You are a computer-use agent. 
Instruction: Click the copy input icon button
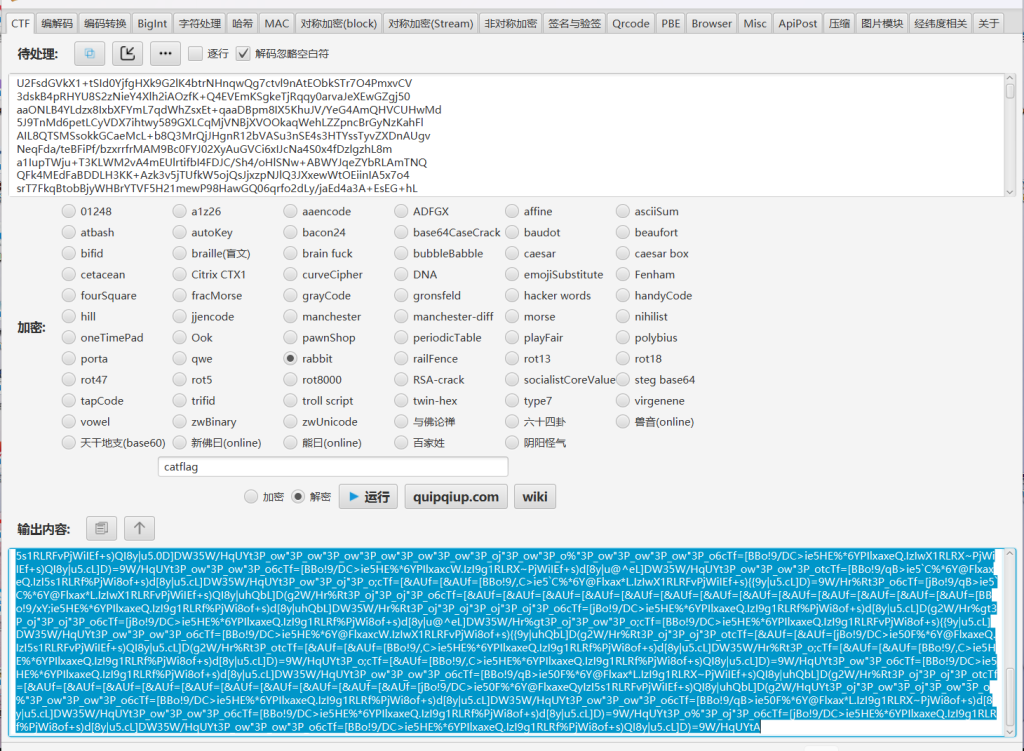click(x=90, y=53)
